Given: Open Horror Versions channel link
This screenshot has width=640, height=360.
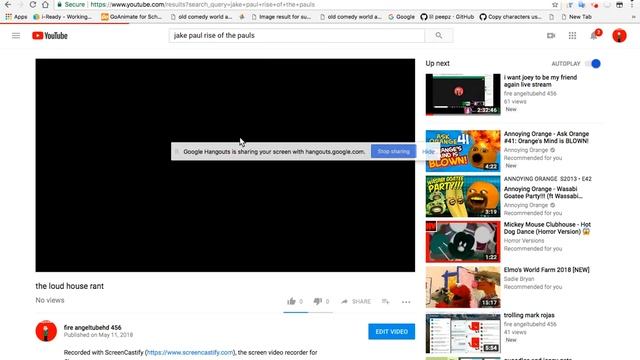Looking at the screenshot, I should coord(524,240).
